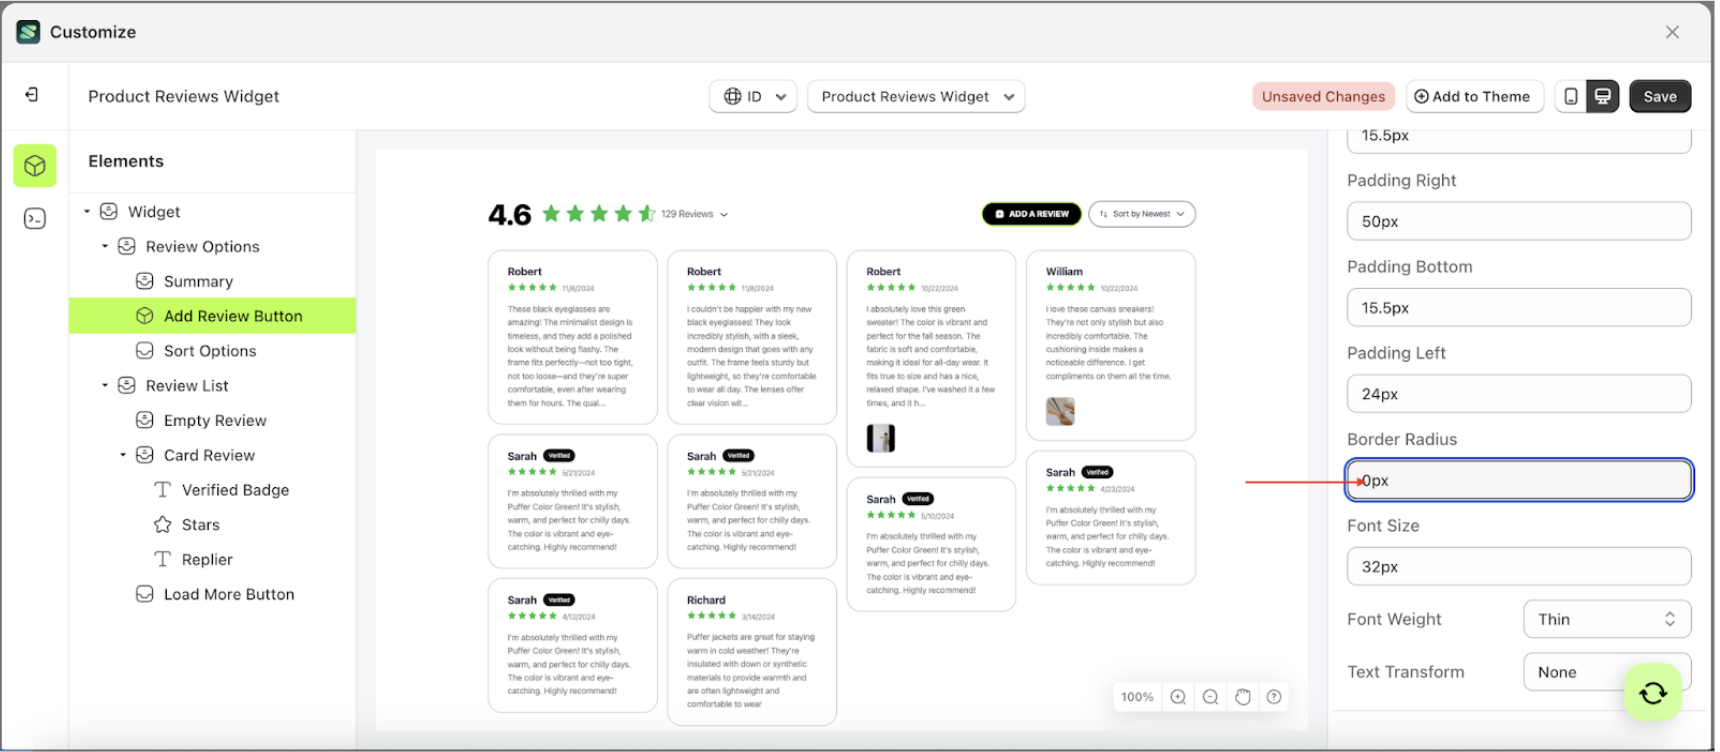Open the Font Weight Thin dropdown
1720x752 pixels.
pos(1607,619)
